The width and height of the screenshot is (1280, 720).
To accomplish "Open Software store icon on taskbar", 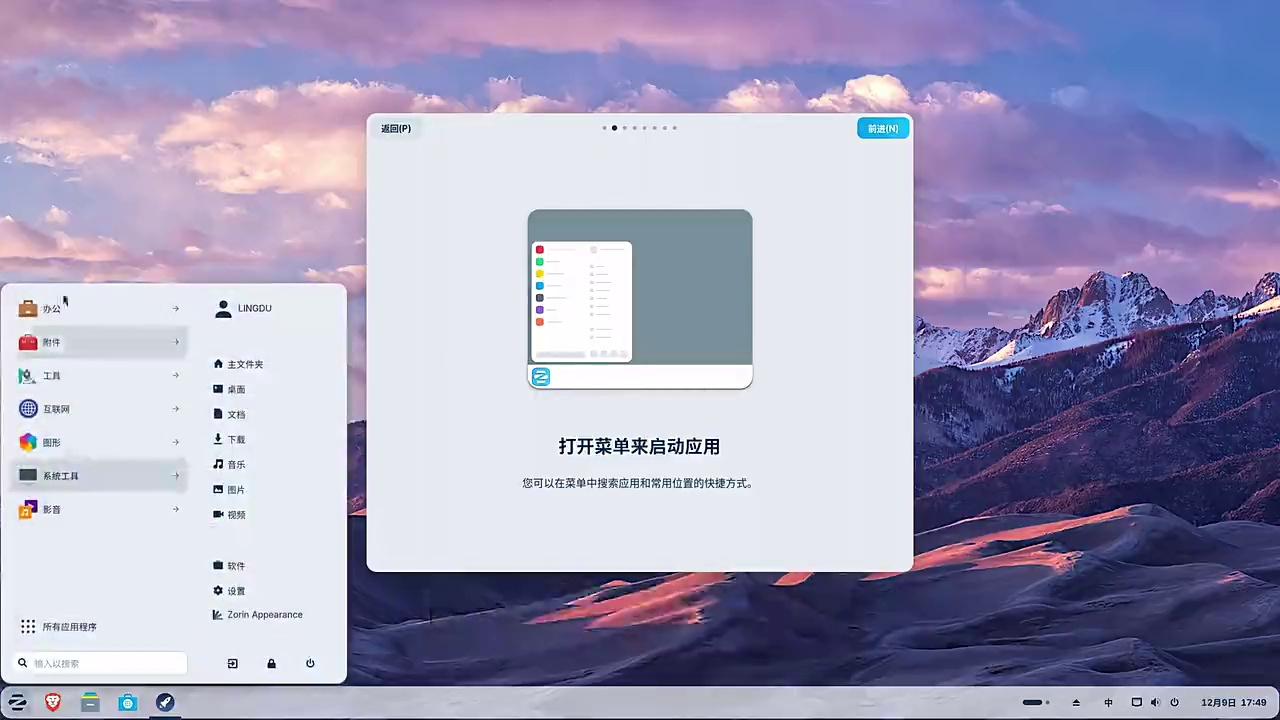I will coord(127,703).
